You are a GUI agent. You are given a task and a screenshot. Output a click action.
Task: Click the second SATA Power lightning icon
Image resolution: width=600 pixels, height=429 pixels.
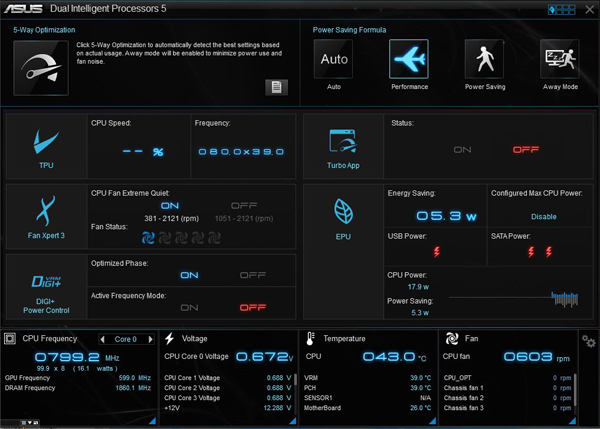549,251
